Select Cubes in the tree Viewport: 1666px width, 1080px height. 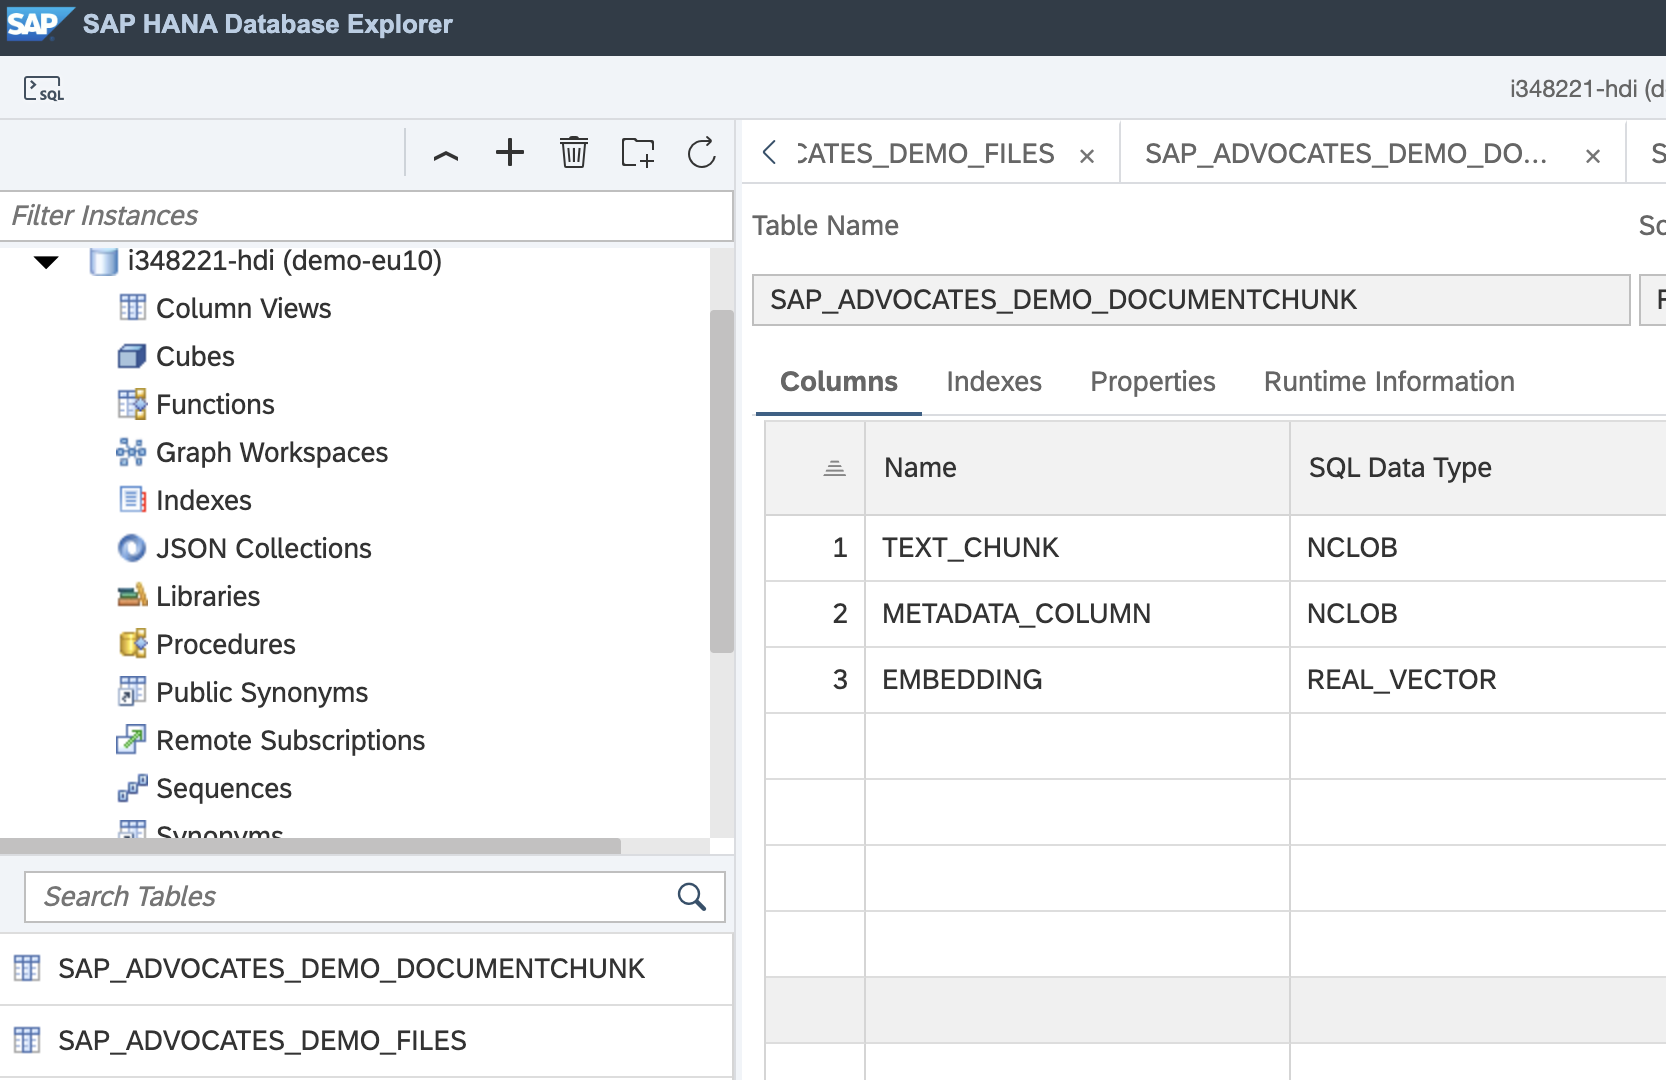[195, 356]
